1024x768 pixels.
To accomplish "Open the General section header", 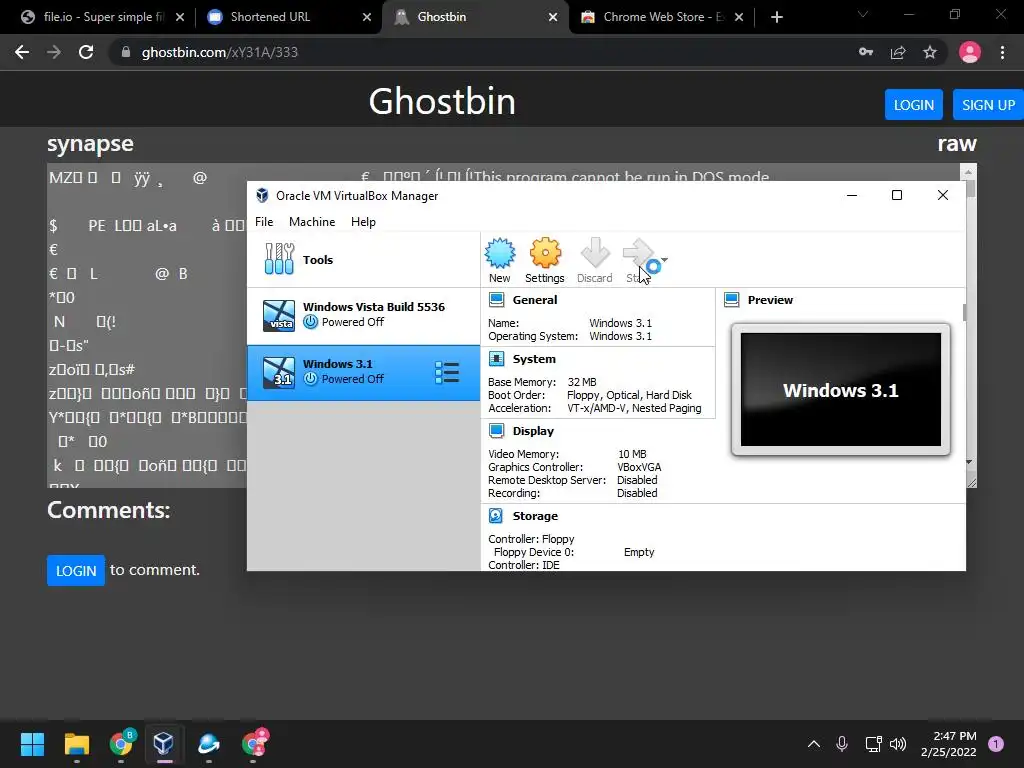I will 534,300.
